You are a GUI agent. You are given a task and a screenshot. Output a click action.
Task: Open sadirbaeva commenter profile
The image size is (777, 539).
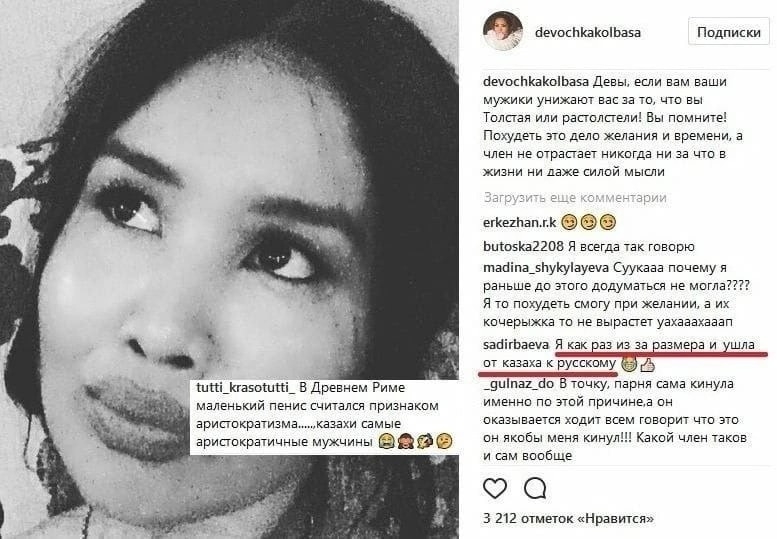point(516,344)
